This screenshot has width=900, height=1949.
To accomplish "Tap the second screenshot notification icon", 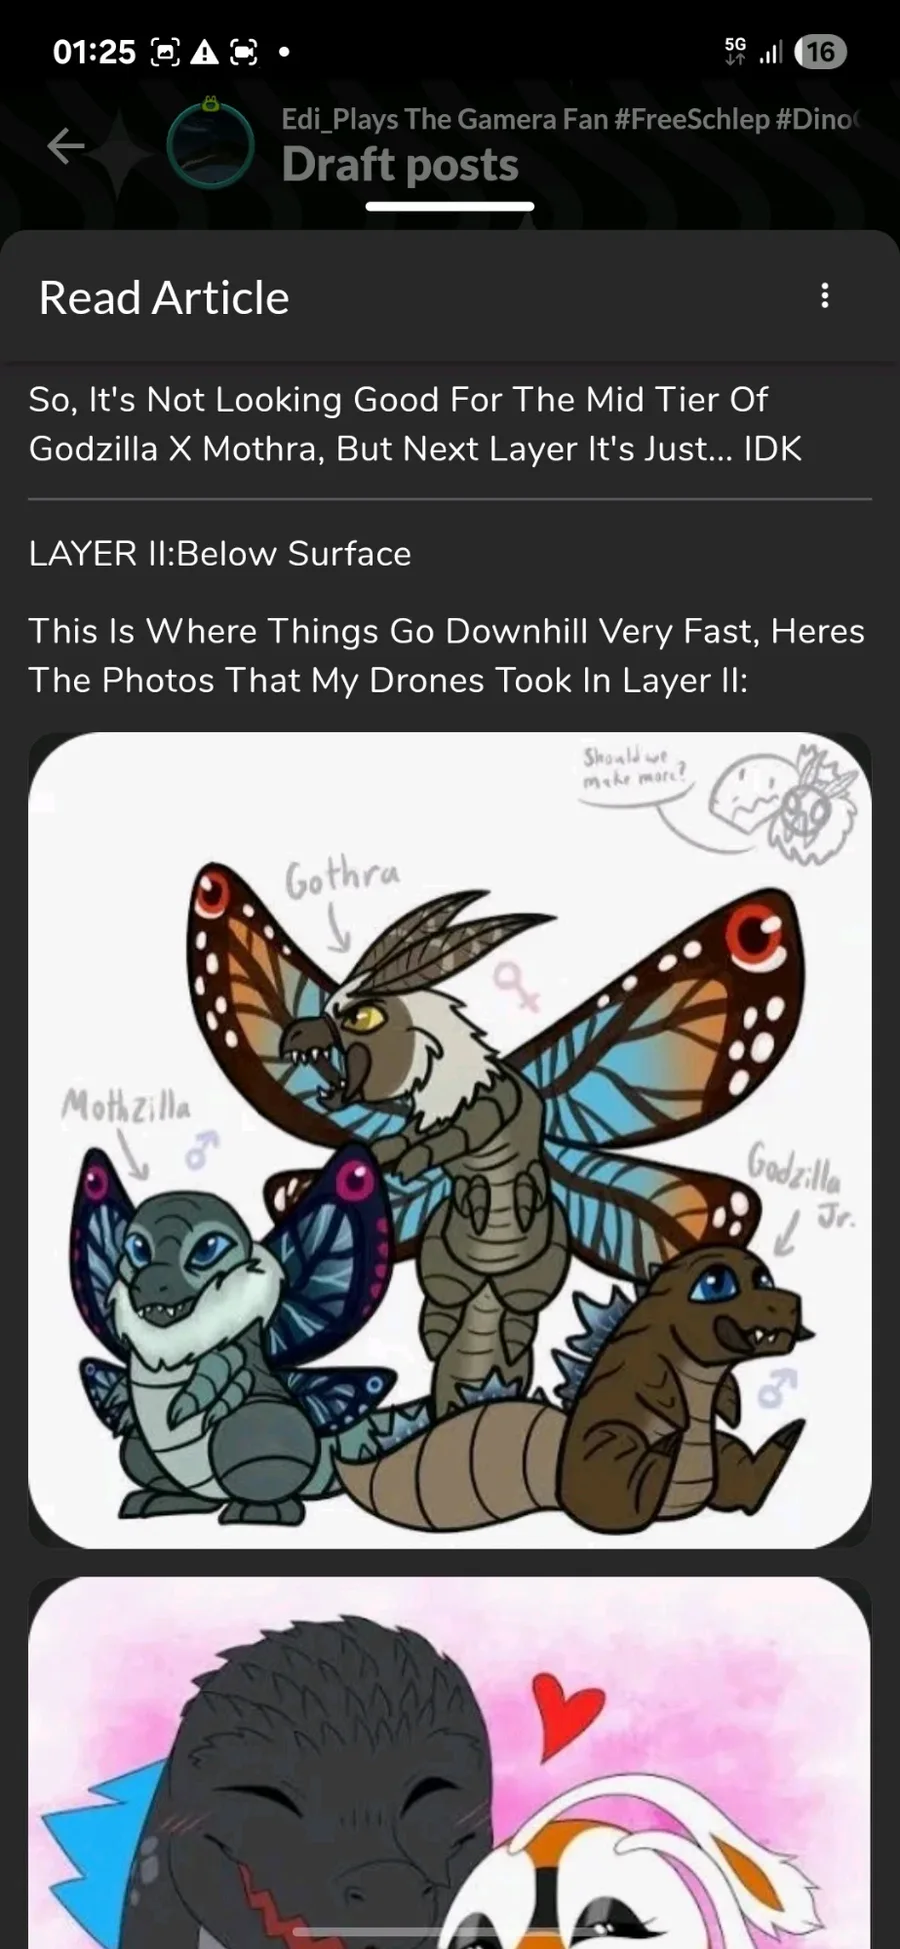I will coord(244,52).
